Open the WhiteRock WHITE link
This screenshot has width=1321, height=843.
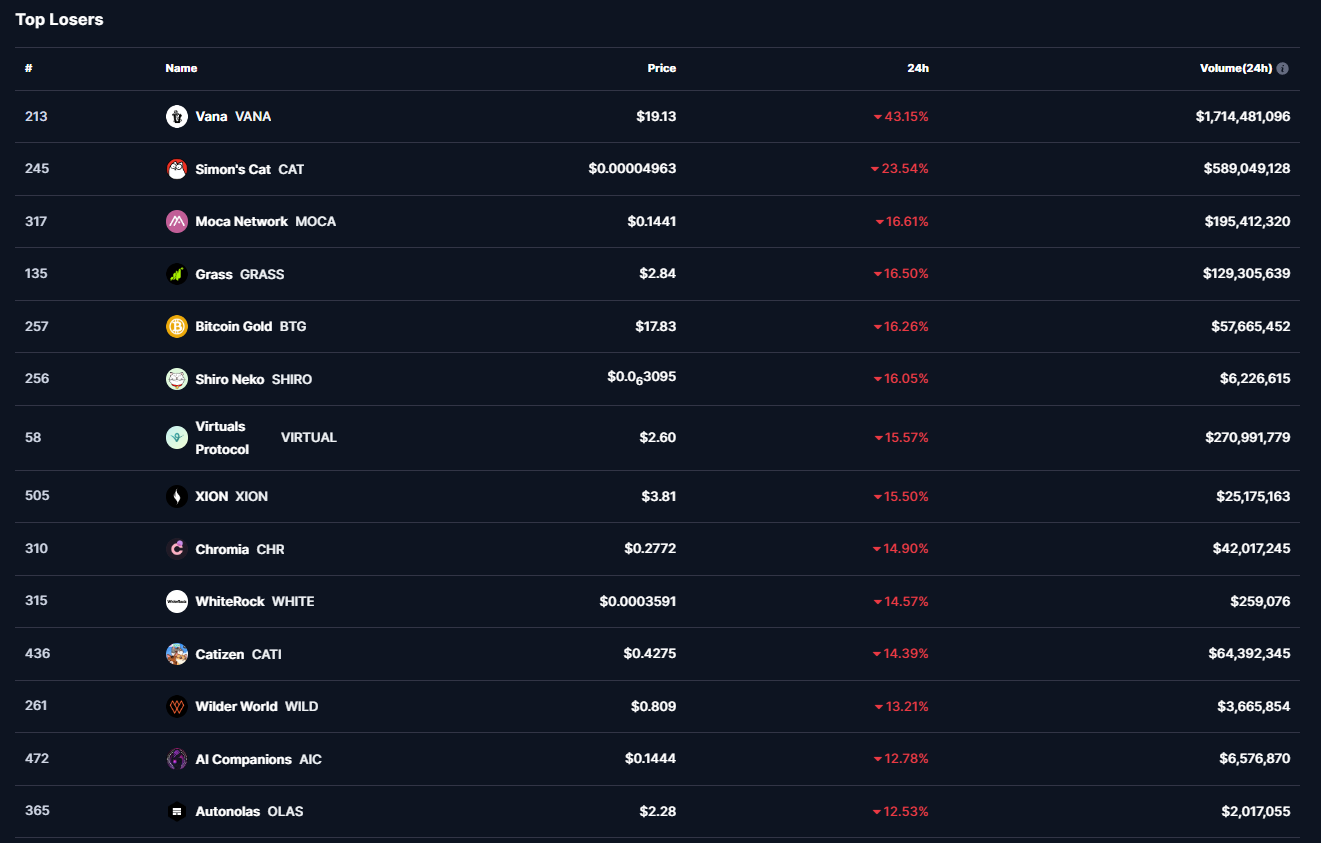coord(254,602)
